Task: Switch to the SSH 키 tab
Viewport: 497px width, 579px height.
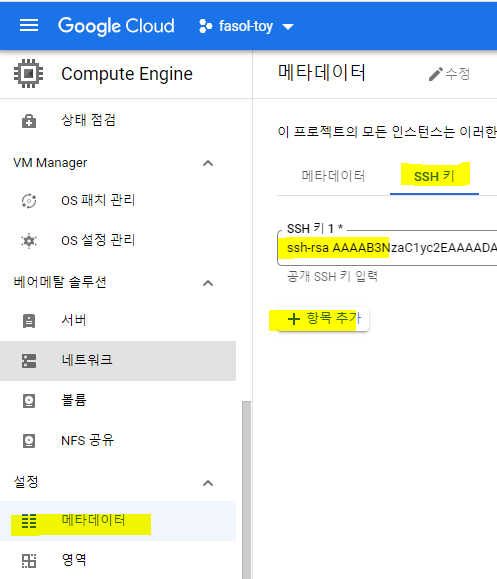Action: coord(434,176)
